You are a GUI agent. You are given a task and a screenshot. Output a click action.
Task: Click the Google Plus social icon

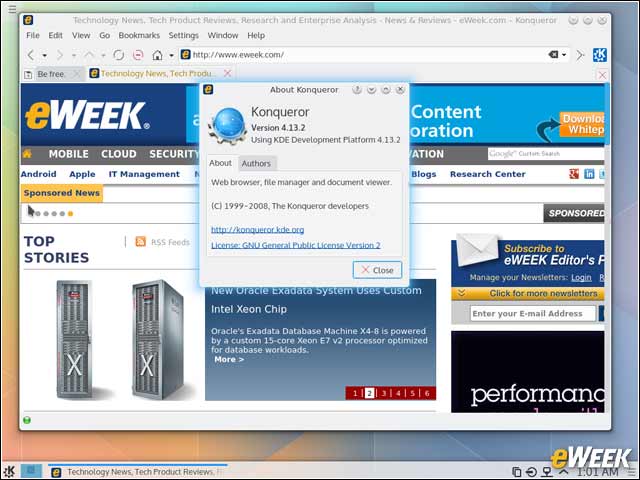pyautogui.click(x=574, y=174)
